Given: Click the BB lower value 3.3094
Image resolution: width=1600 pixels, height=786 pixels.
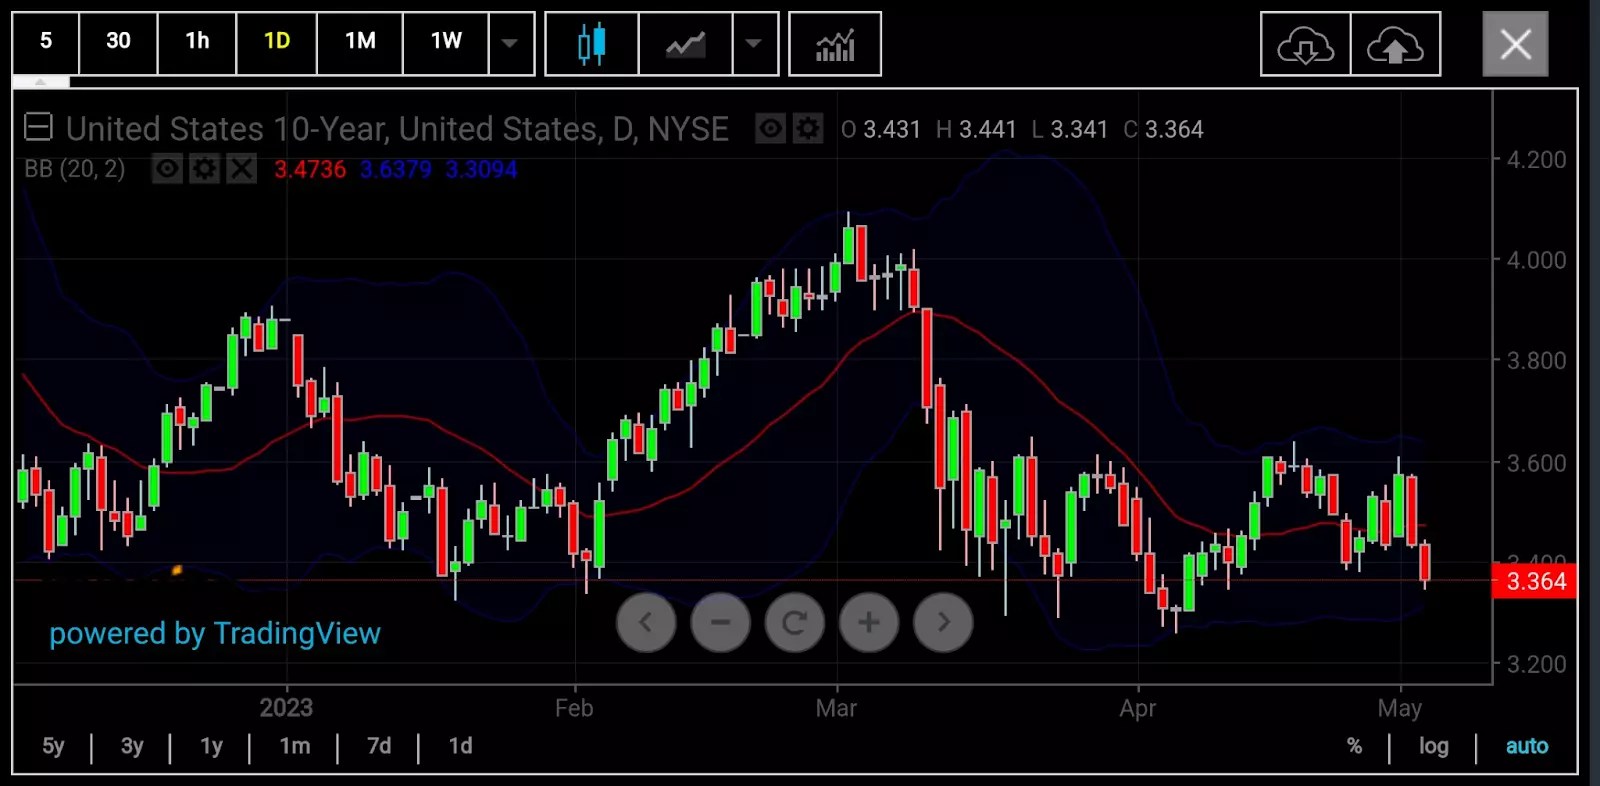Looking at the screenshot, I should [481, 169].
